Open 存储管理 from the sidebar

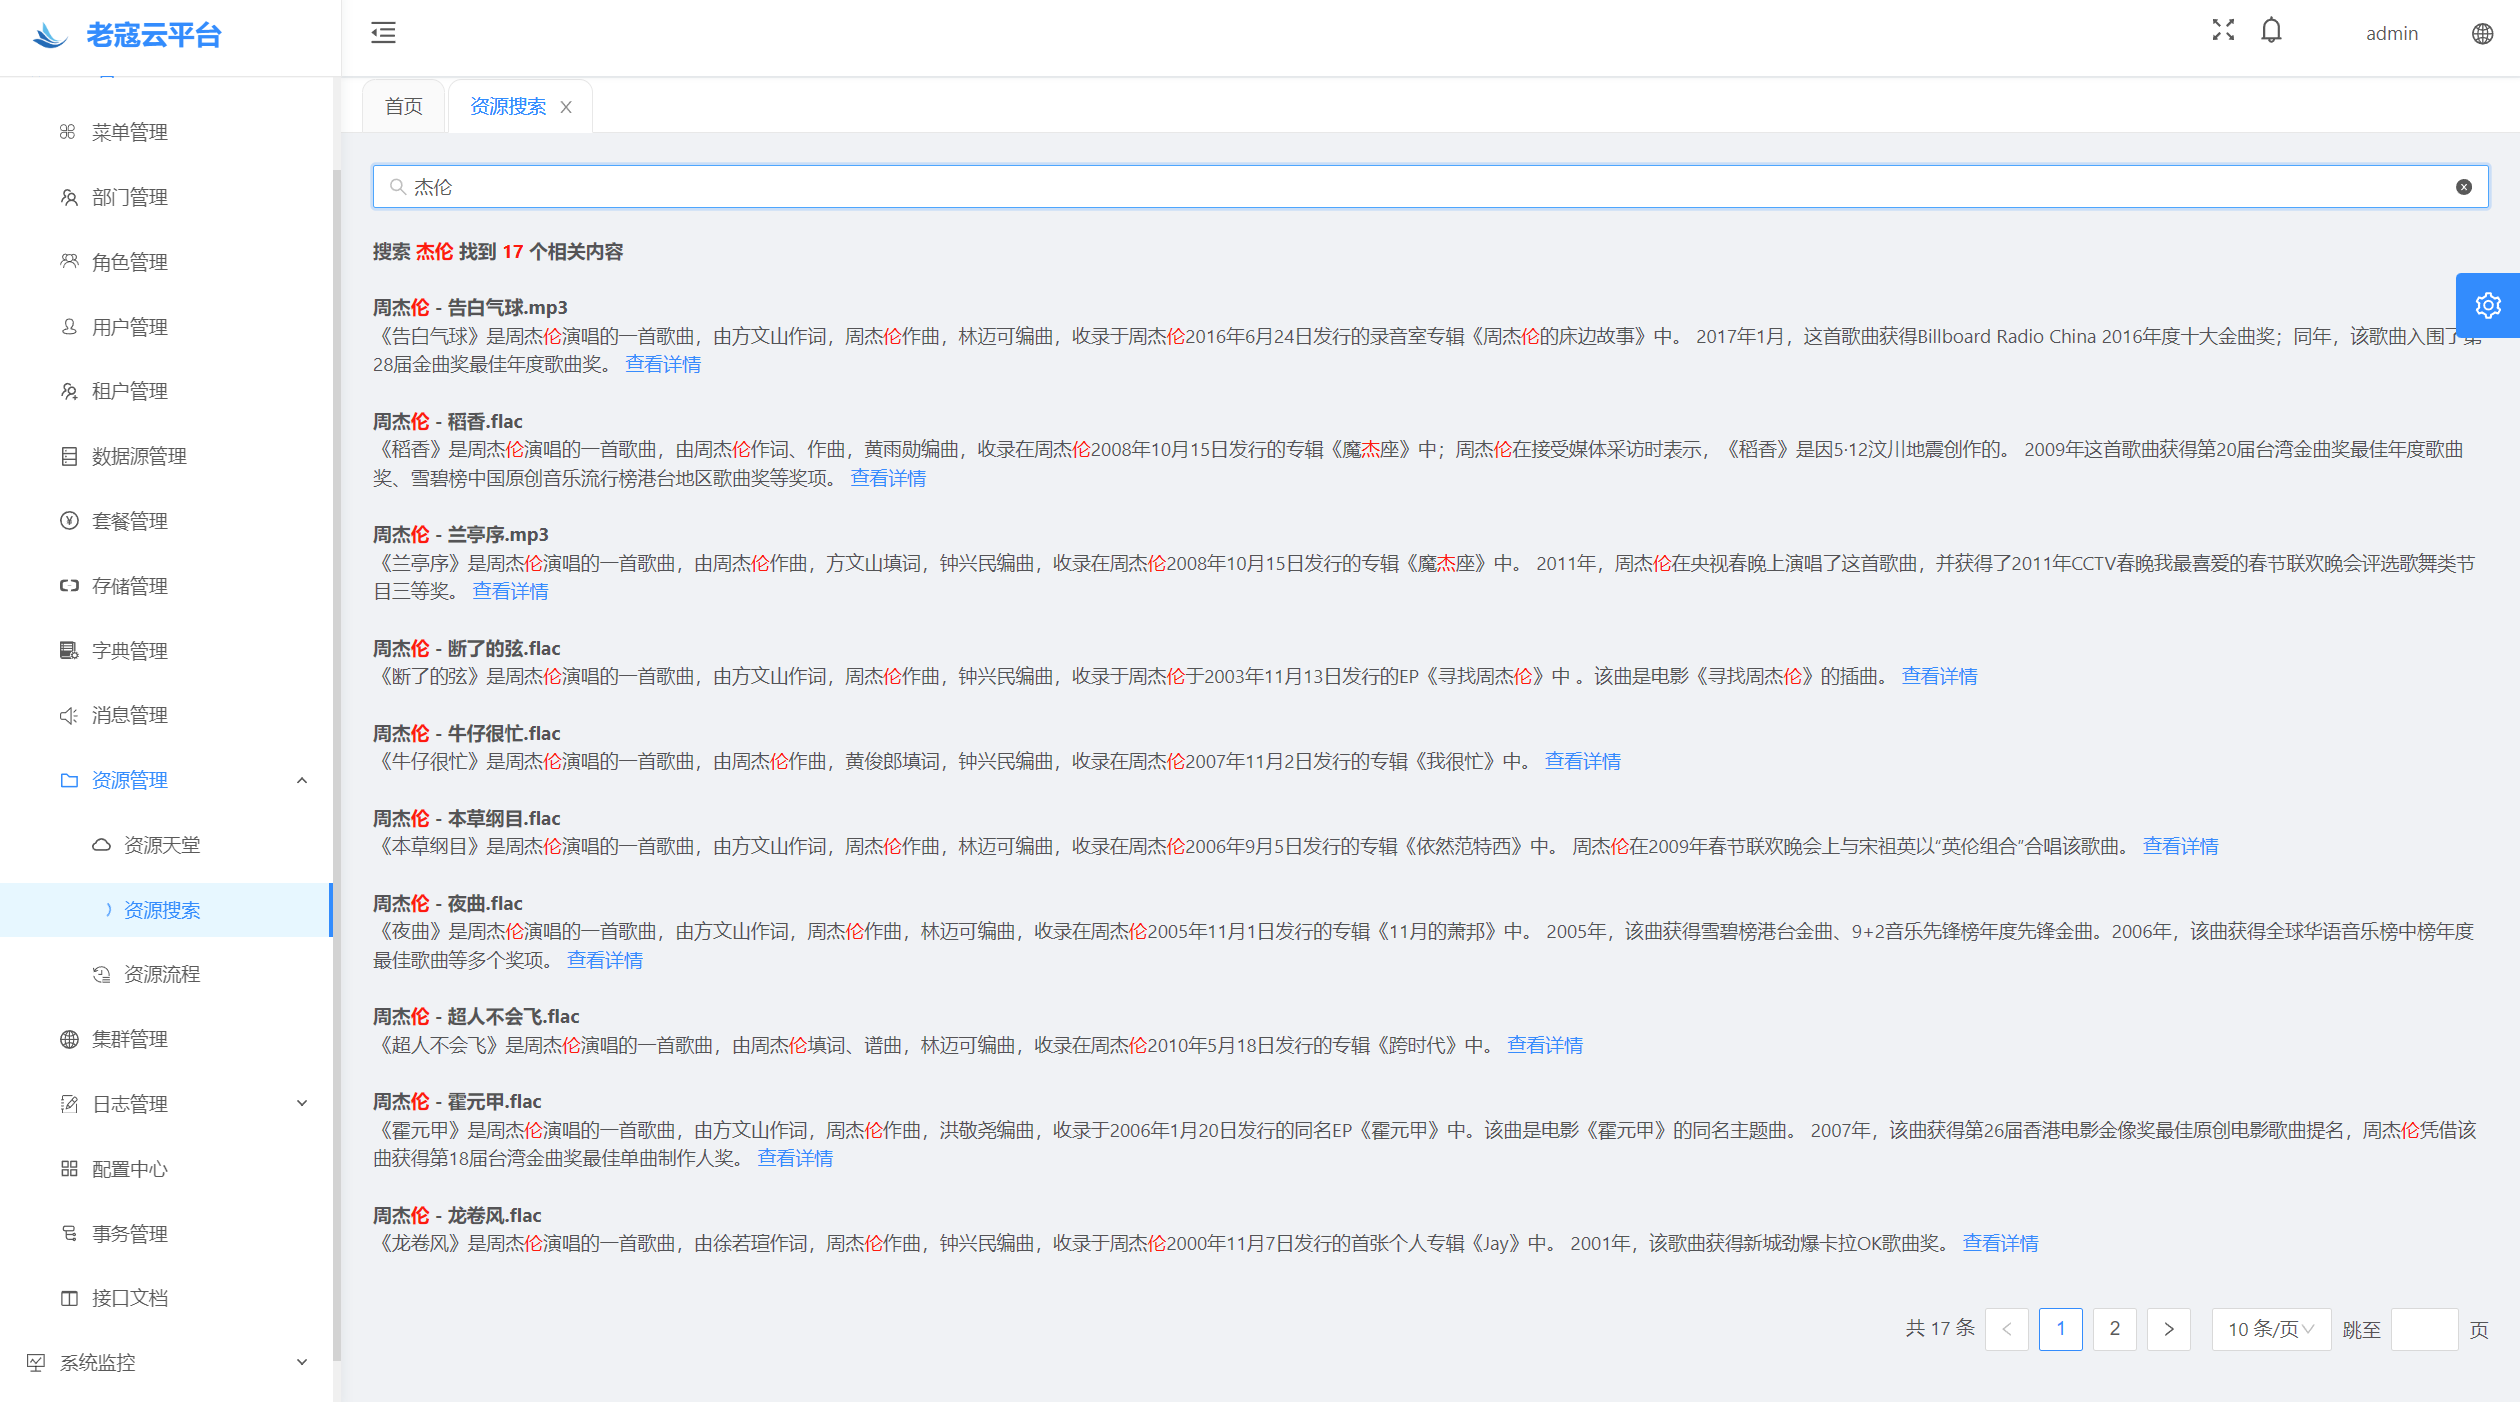tap(129, 586)
